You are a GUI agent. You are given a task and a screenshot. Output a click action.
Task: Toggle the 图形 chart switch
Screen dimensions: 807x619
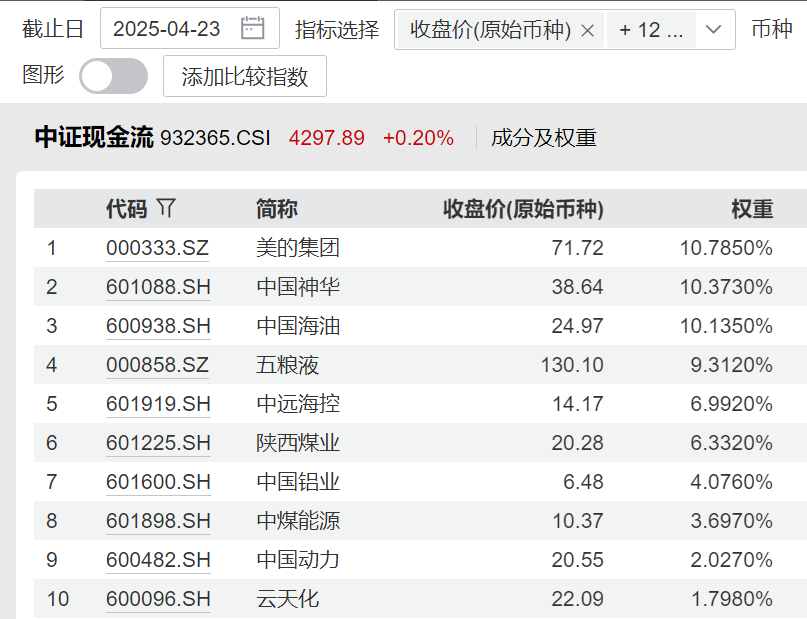click(x=113, y=76)
